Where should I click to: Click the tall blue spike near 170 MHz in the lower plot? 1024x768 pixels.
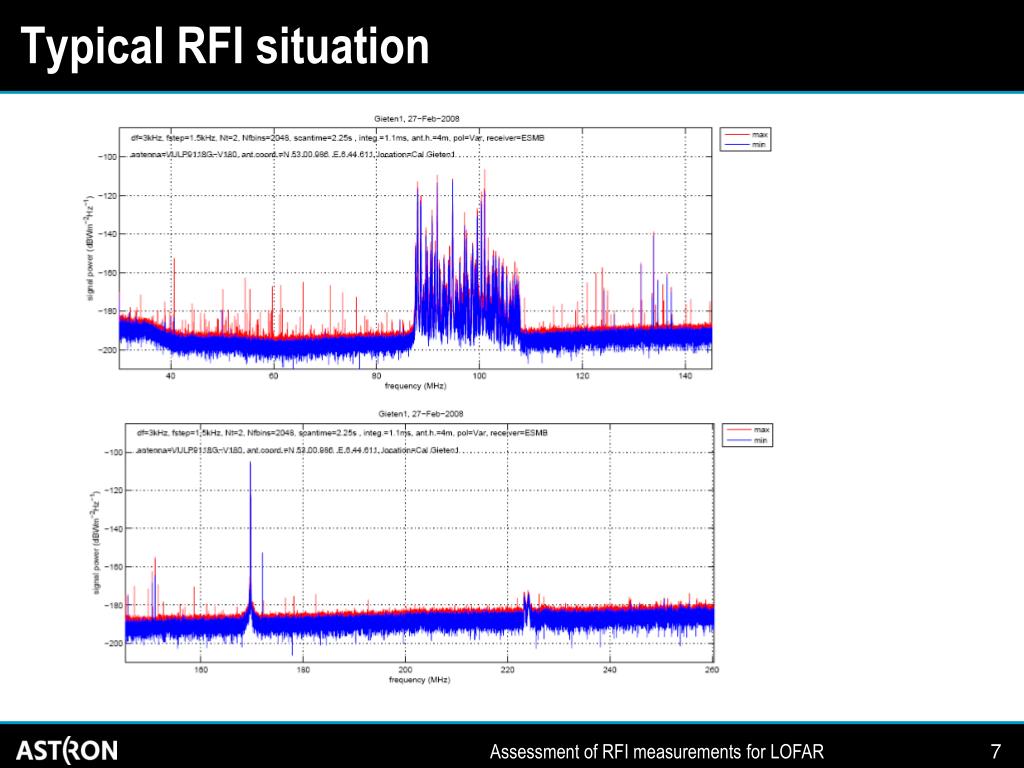pos(250,536)
